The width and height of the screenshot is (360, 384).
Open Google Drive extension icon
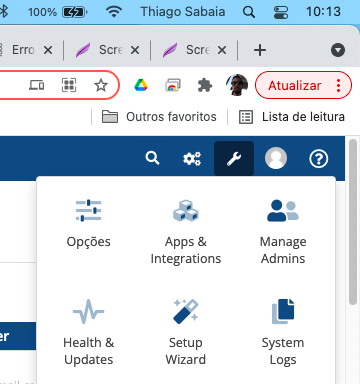pos(141,85)
